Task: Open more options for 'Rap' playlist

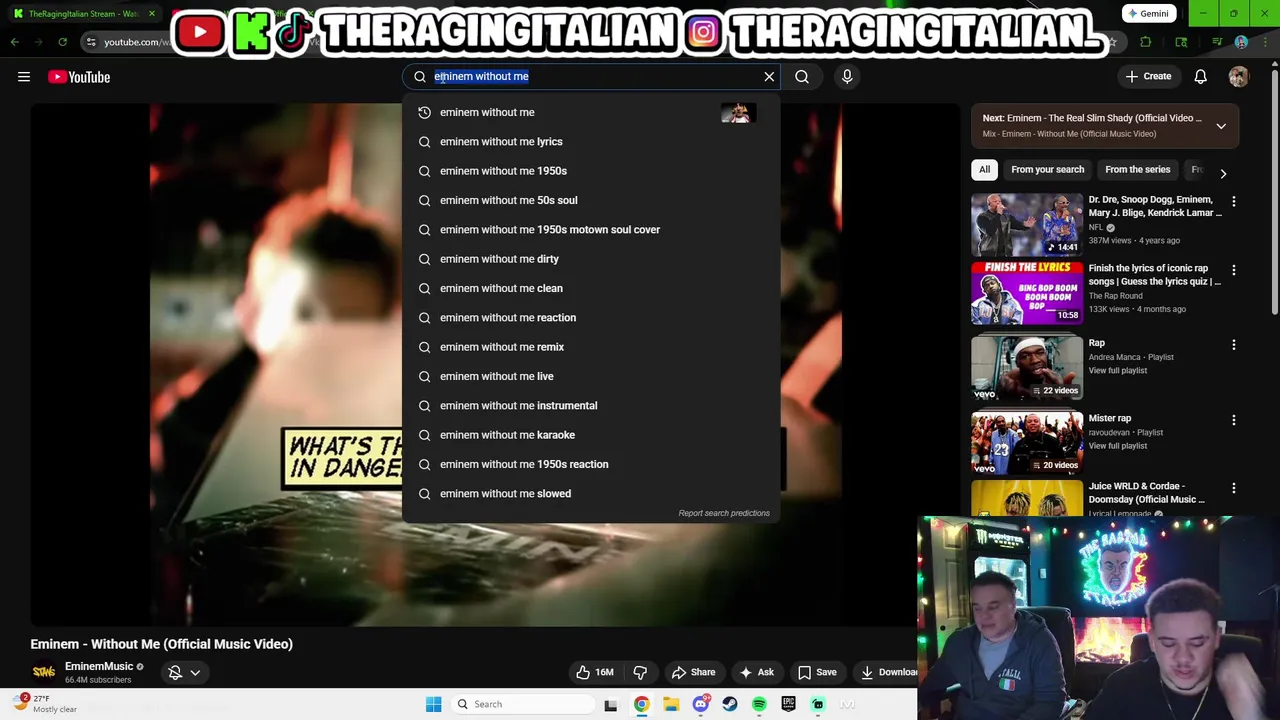Action: 1233,345
